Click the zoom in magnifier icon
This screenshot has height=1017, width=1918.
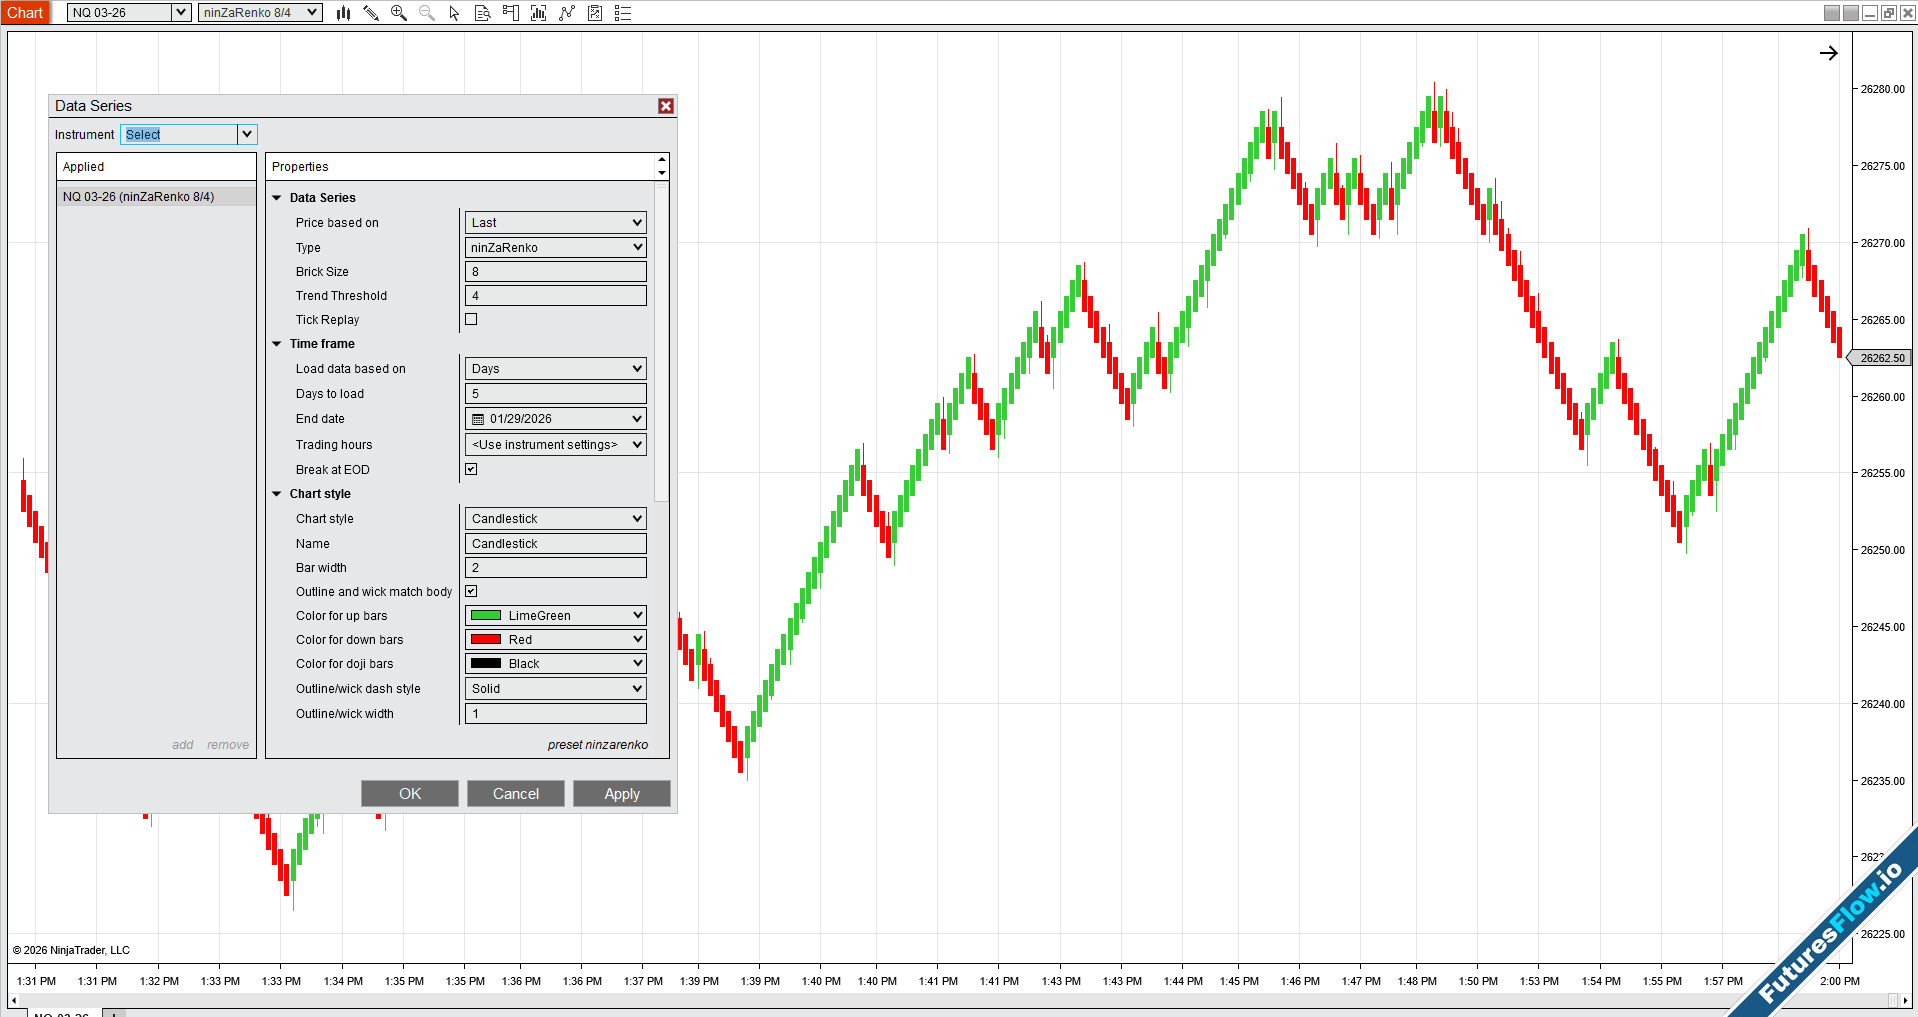tap(399, 13)
